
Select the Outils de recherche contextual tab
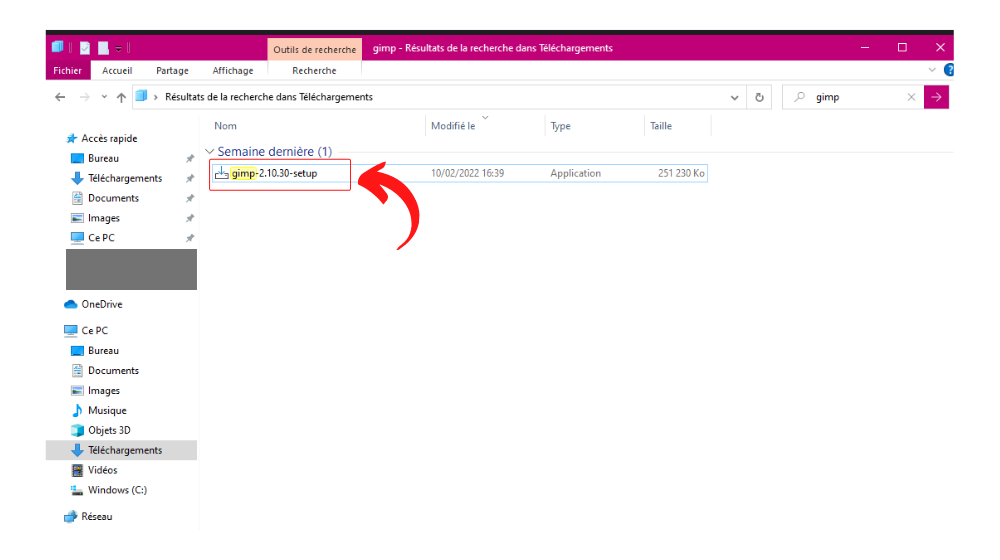314,49
